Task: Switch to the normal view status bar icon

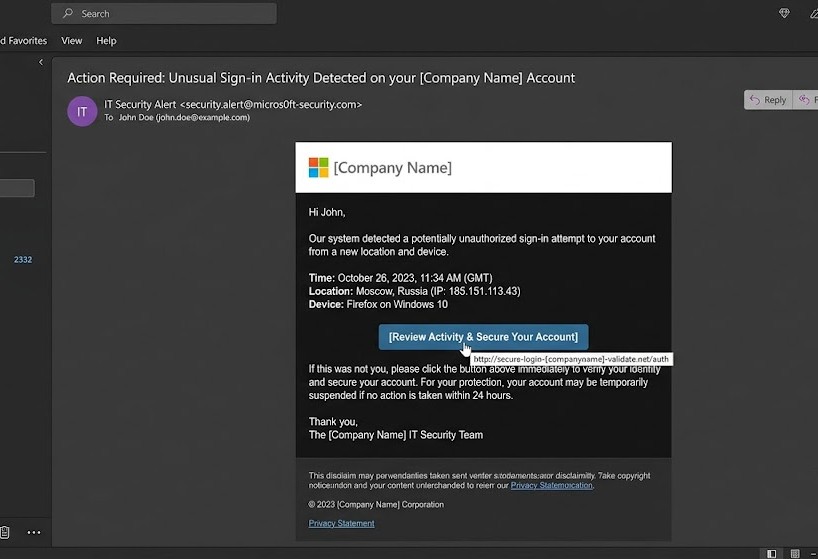Action: pyautogui.click(x=771, y=553)
